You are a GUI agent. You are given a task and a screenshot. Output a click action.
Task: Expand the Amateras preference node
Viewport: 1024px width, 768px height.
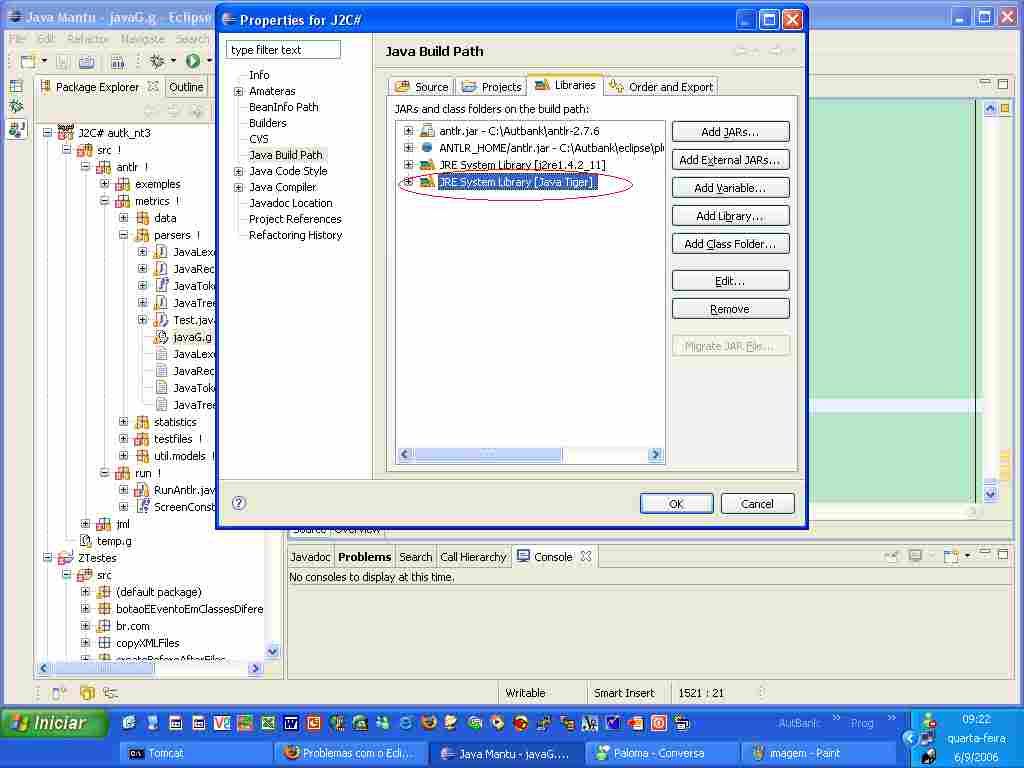239,91
